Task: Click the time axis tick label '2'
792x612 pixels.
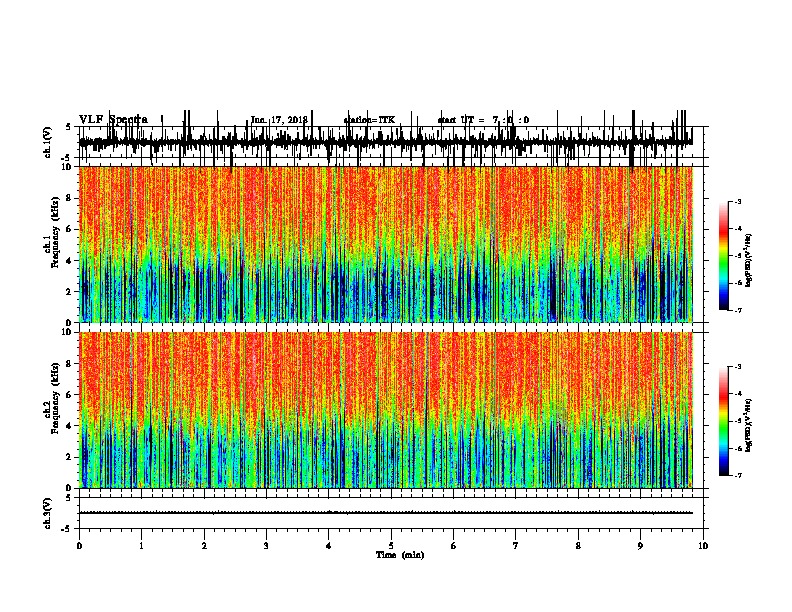Action: (x=204, y=546)
